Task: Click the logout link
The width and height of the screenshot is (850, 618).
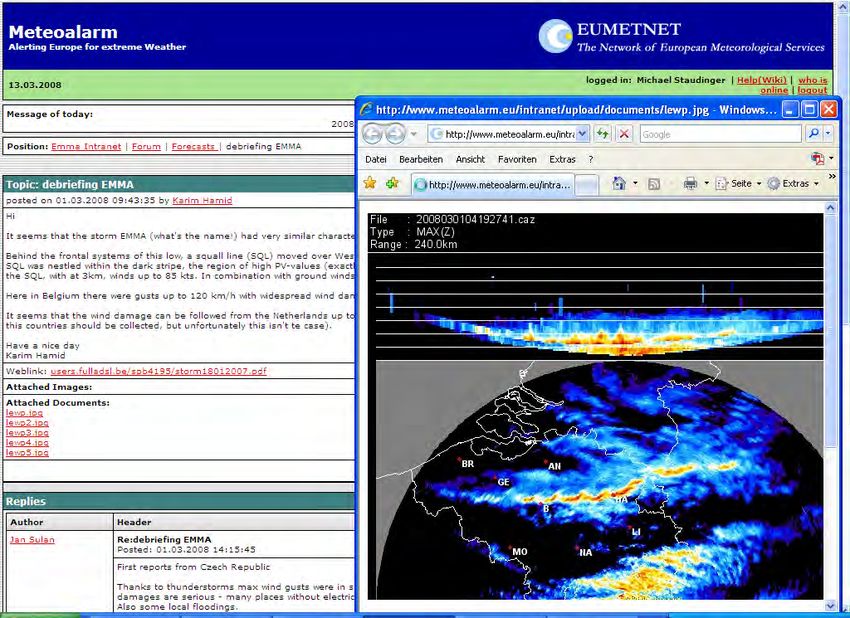Action: (812, 90)
